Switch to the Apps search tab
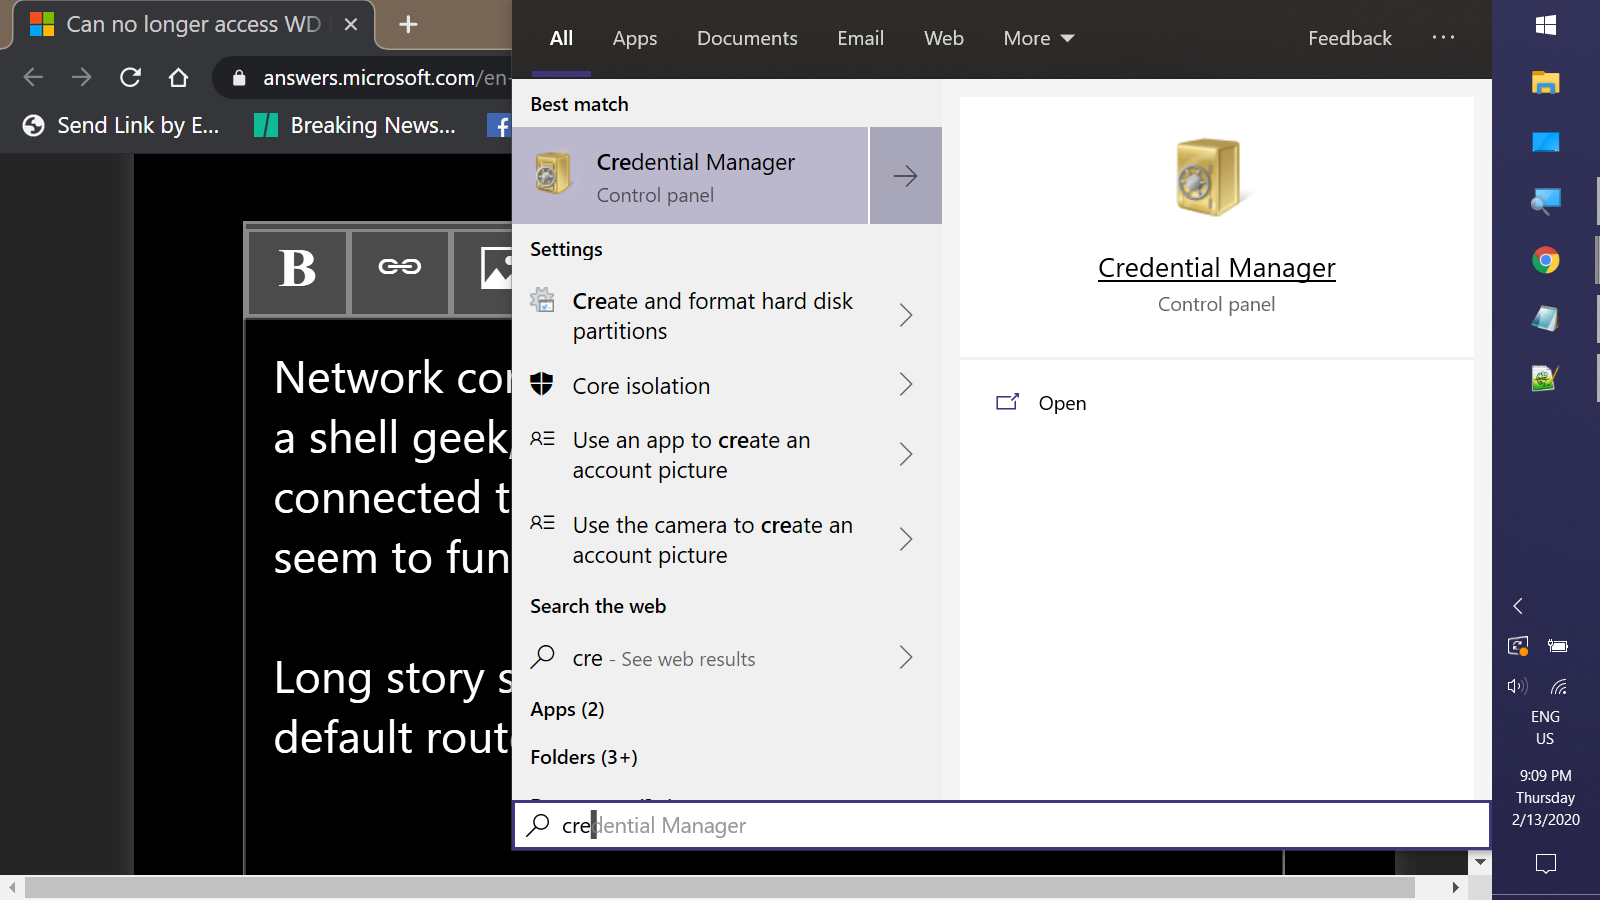Image resolution: width=1600 pixels, height=900 pixels. pyautogui.click(x=635, y=38)
